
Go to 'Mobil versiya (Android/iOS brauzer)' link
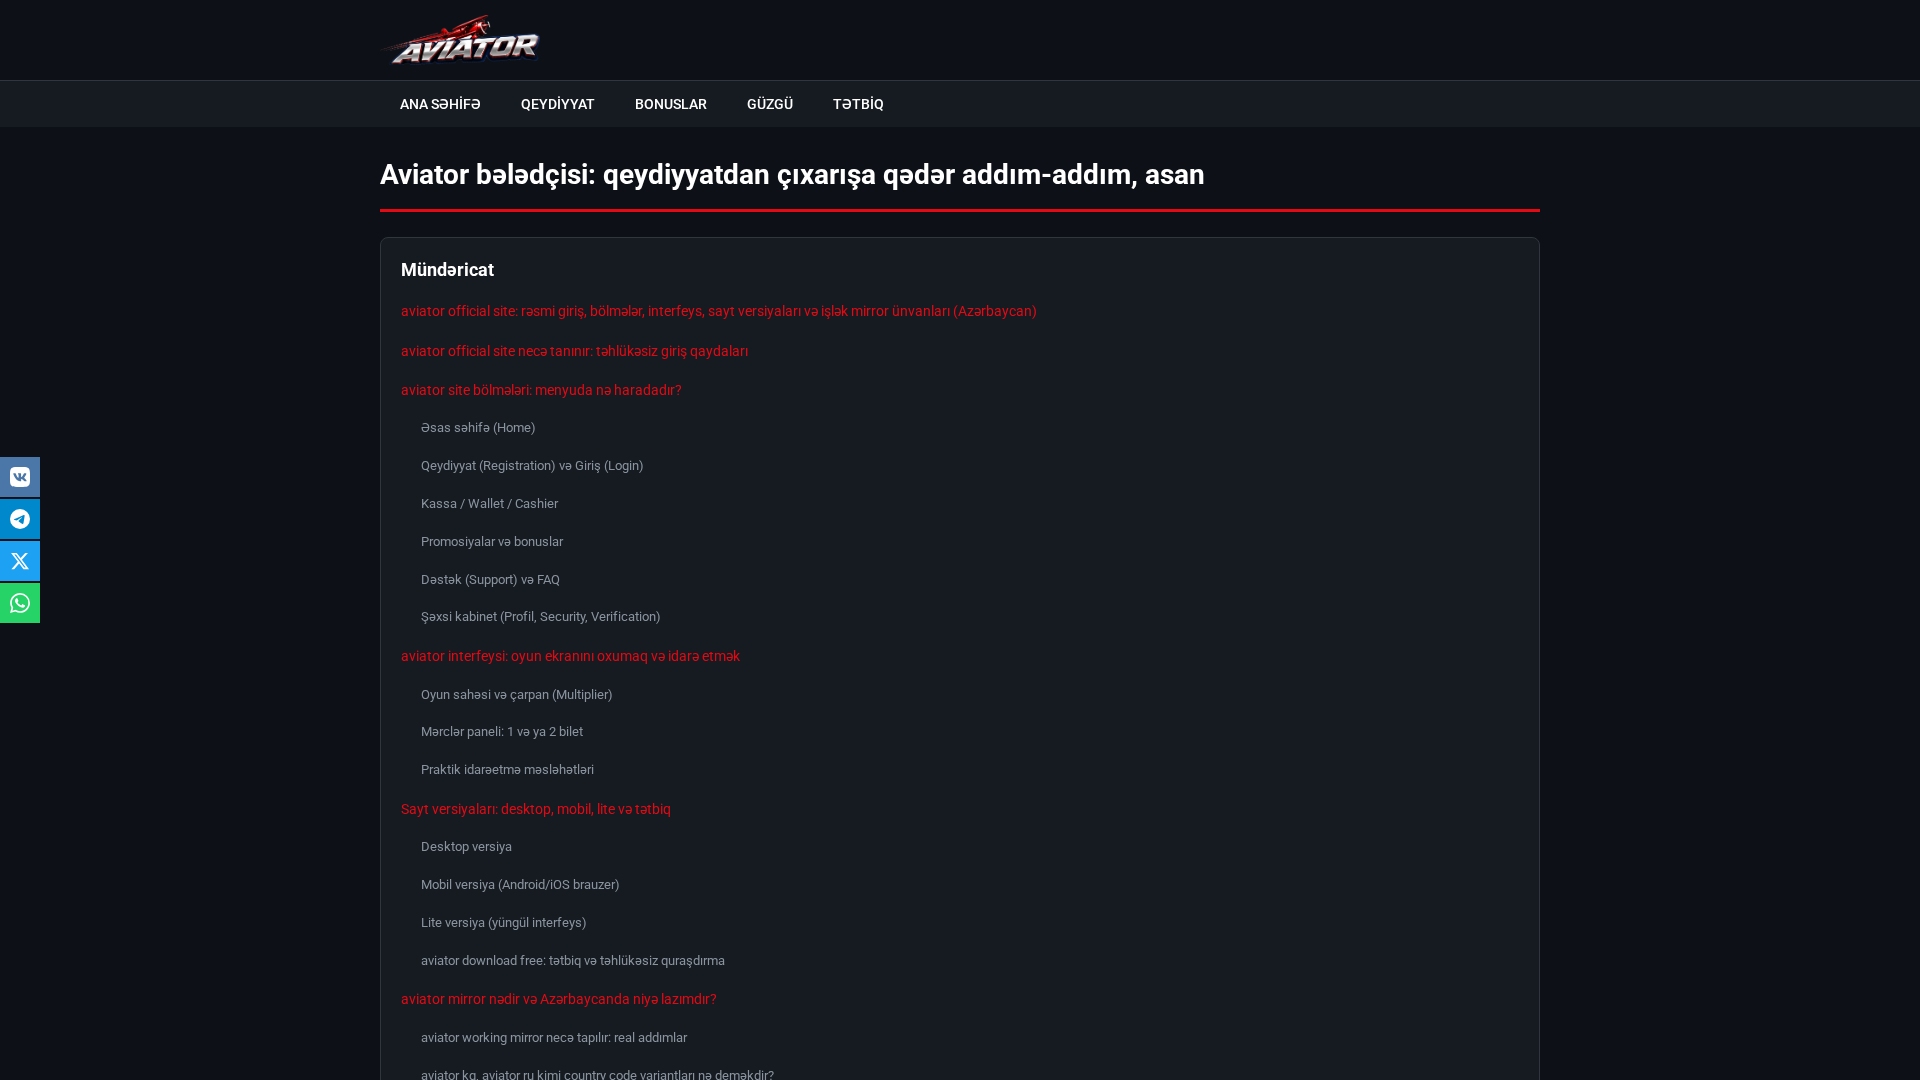(x=520, y=885)
